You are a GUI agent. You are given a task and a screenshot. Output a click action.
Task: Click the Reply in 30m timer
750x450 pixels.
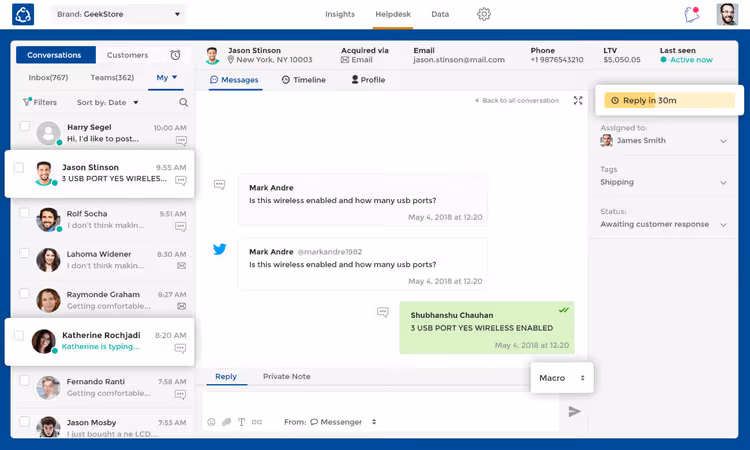click(669, 100)
